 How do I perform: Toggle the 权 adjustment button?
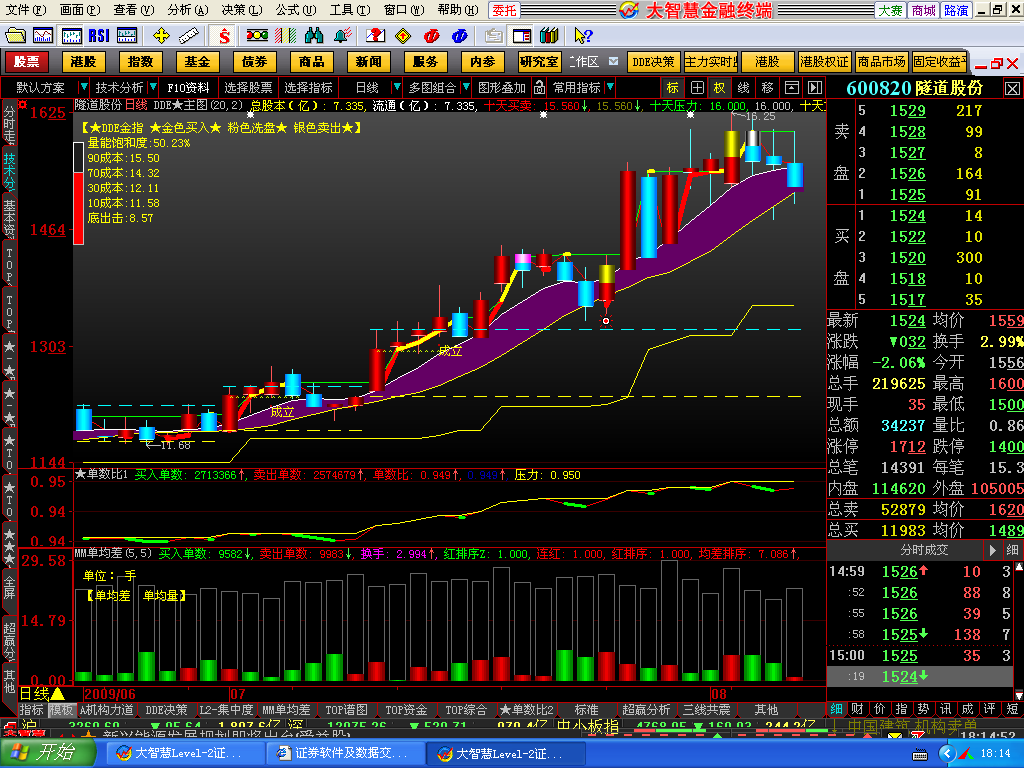coord(720,87)
